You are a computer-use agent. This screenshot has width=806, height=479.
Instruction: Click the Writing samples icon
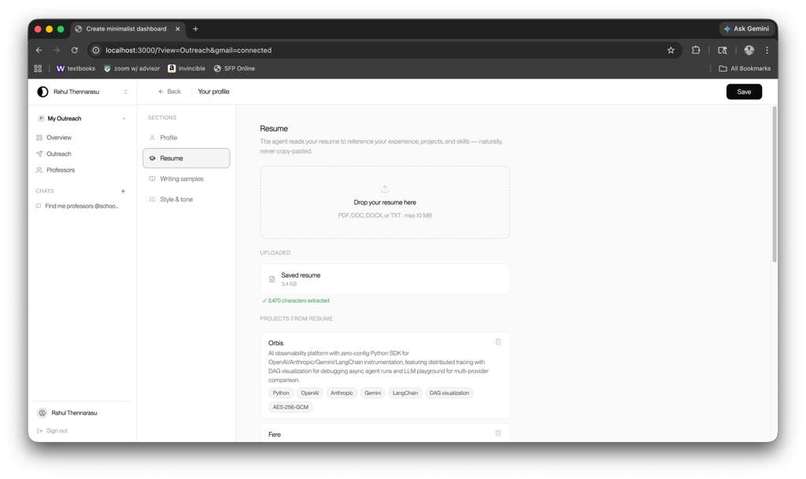pos(152,179)
